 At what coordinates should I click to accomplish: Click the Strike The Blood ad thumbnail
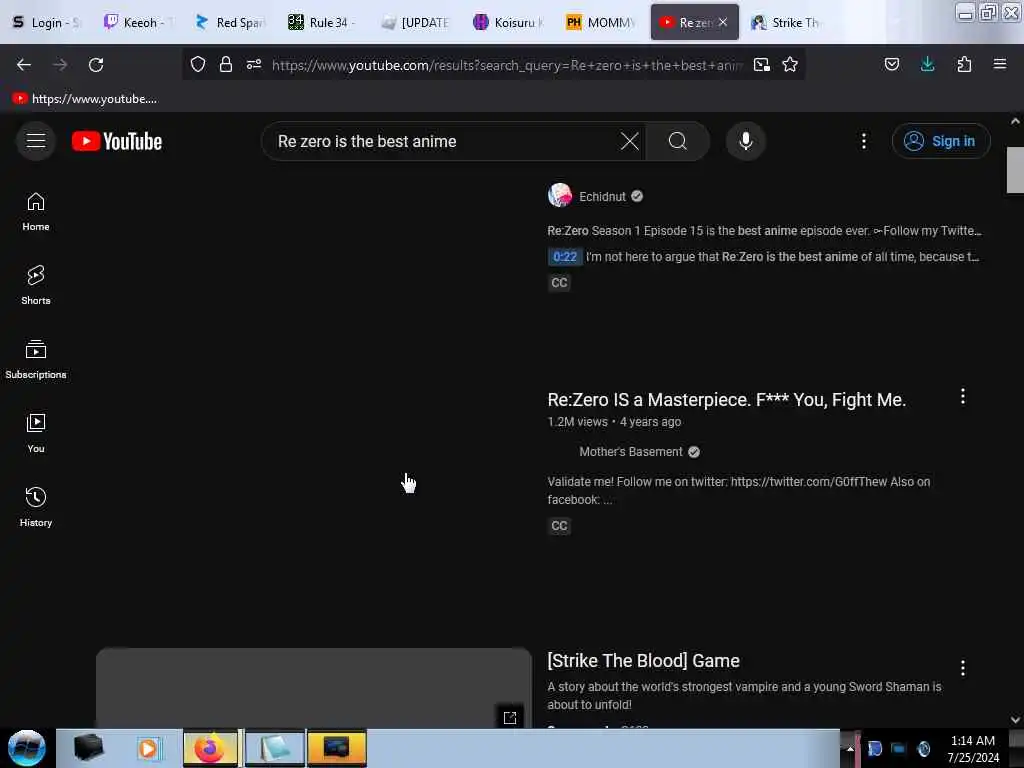pyautogui.click(x=313, y=687)
